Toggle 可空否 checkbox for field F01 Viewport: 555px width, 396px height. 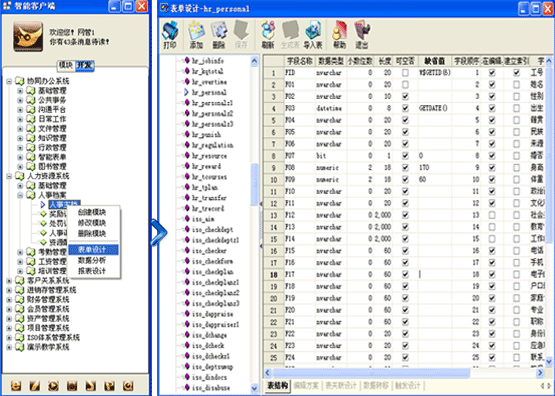pyautogui.click(x=405, y=85)
